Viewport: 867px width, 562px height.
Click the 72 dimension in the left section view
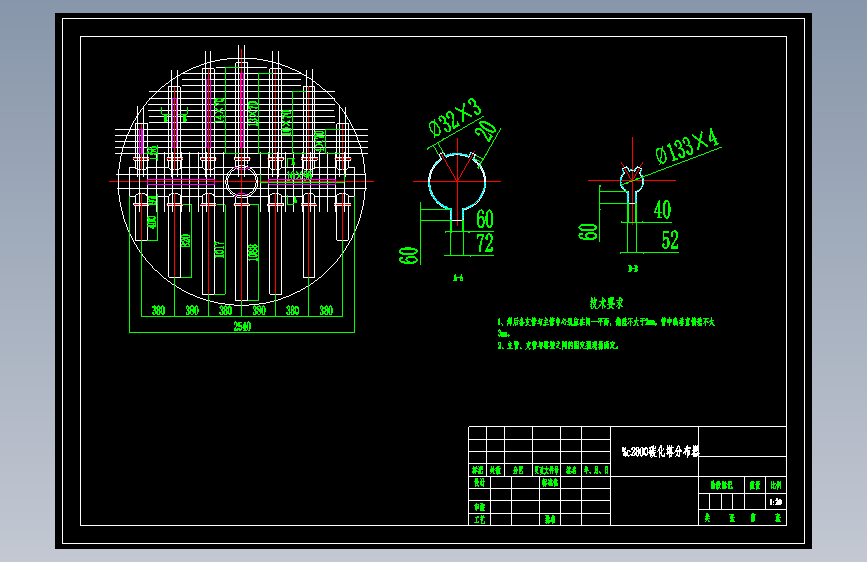(x=485, y=243)
